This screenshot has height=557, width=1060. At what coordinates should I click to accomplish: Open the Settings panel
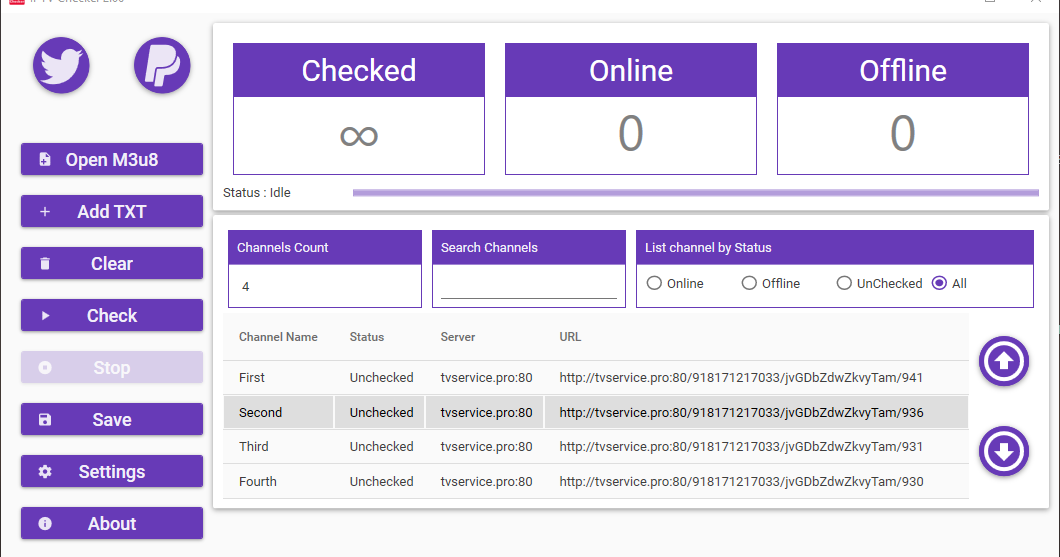click(112, 471)
